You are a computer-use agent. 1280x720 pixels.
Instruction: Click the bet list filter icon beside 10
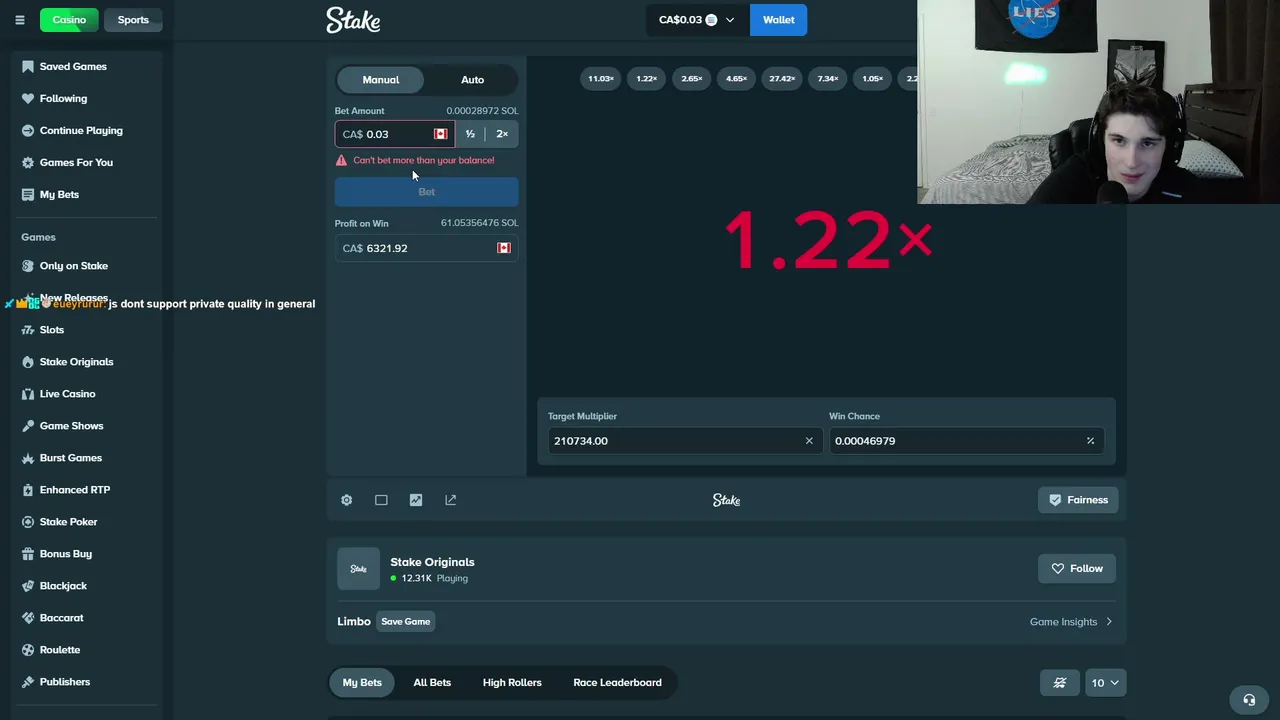point(1060,683)
